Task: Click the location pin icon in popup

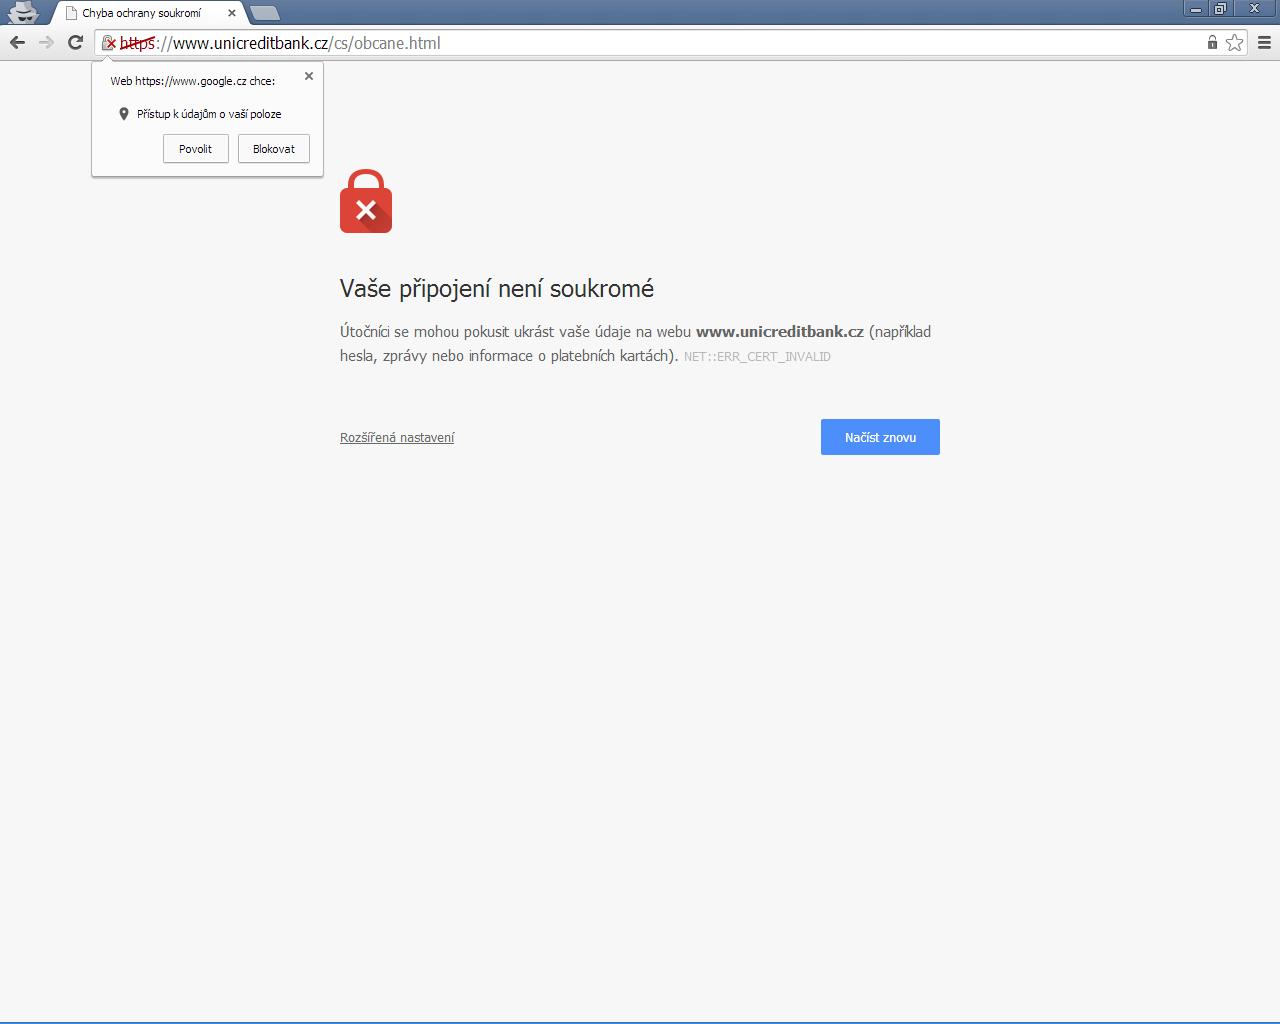Action: coord(124,114)
